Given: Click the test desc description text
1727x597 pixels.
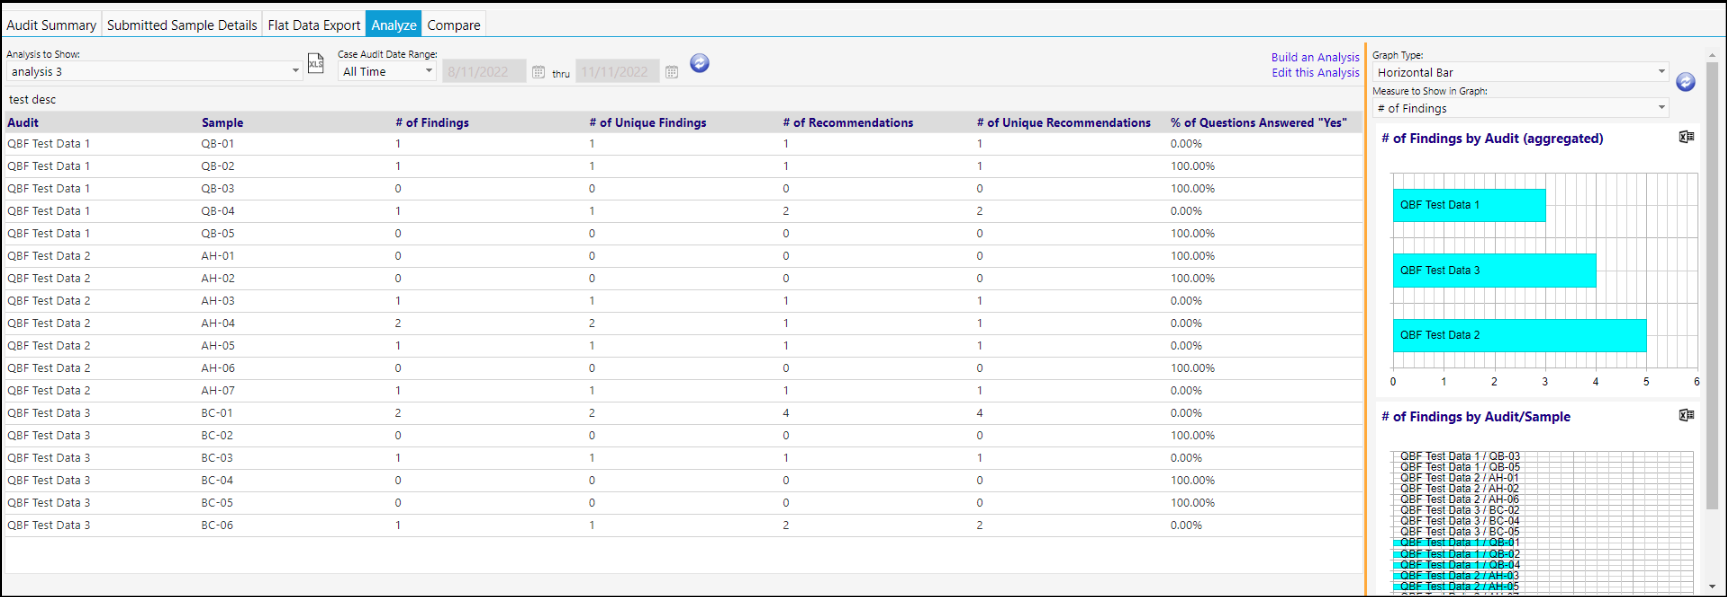Looking at the screenshot, I should pos(33,100).
